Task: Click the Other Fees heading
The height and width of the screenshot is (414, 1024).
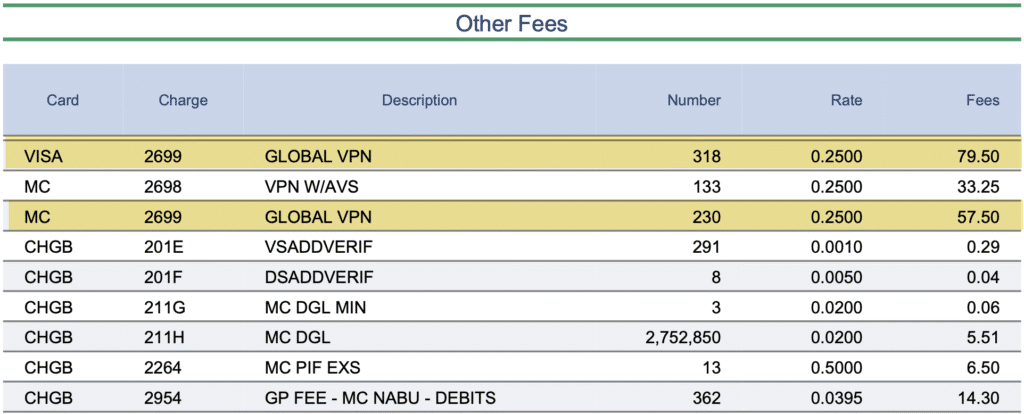Action: coord(511,22)
